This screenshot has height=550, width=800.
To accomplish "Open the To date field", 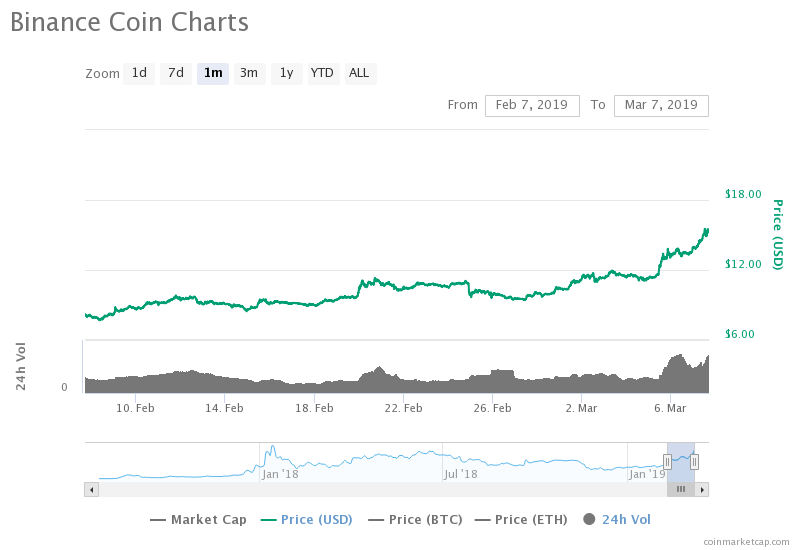I will [661, 105].
